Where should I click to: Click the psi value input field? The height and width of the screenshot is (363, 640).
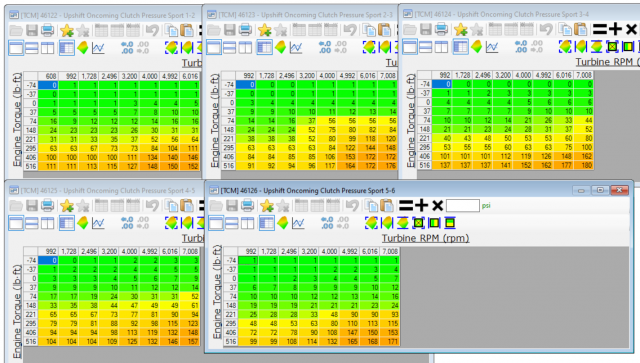(462, 205)
